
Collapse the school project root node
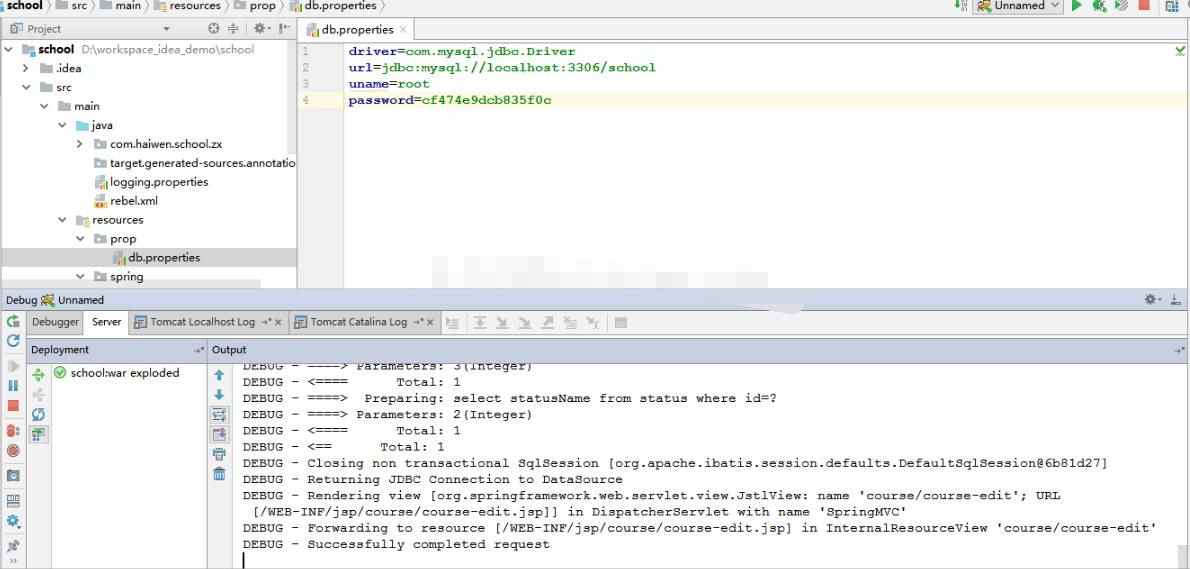tap(9, 49)
